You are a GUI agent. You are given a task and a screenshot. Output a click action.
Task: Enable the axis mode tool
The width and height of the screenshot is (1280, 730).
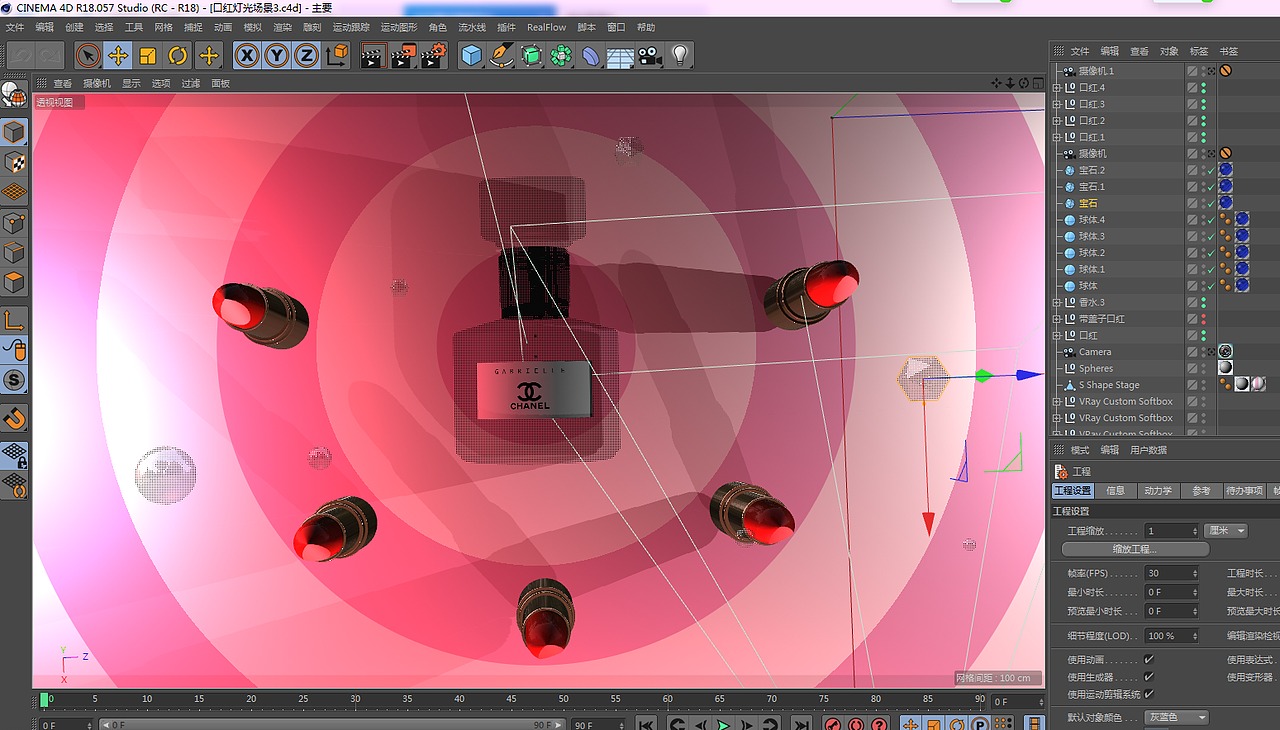pyautogui.click(x=14, y=320)
